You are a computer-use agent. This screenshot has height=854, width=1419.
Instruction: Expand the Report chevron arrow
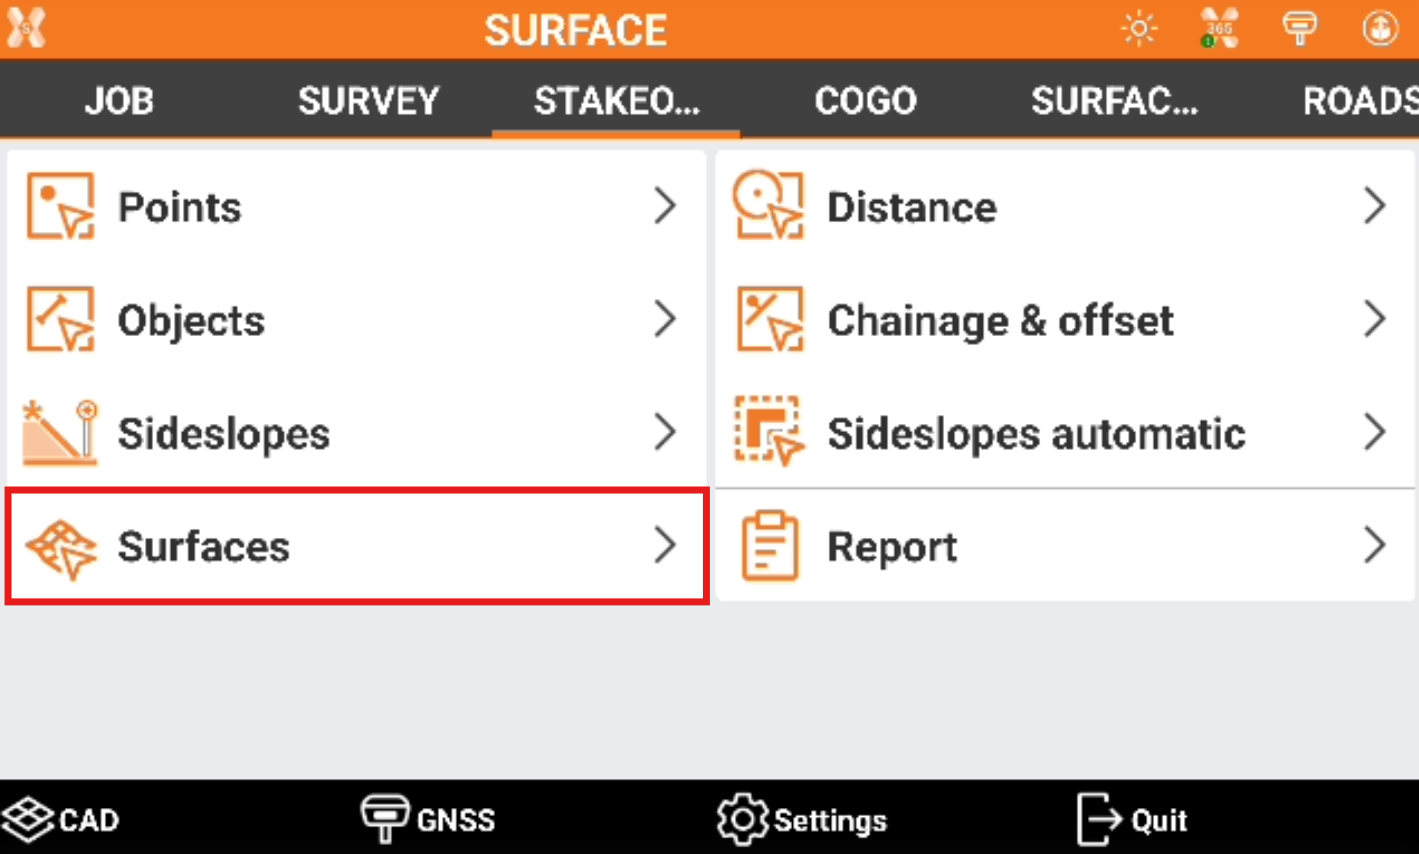pos(1375,547)
